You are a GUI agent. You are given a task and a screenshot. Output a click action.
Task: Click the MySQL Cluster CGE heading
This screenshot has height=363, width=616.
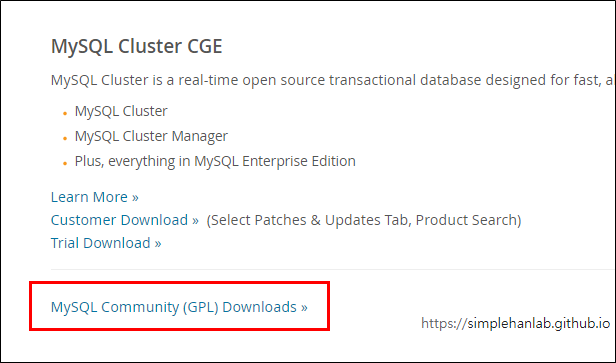[137, 46]
